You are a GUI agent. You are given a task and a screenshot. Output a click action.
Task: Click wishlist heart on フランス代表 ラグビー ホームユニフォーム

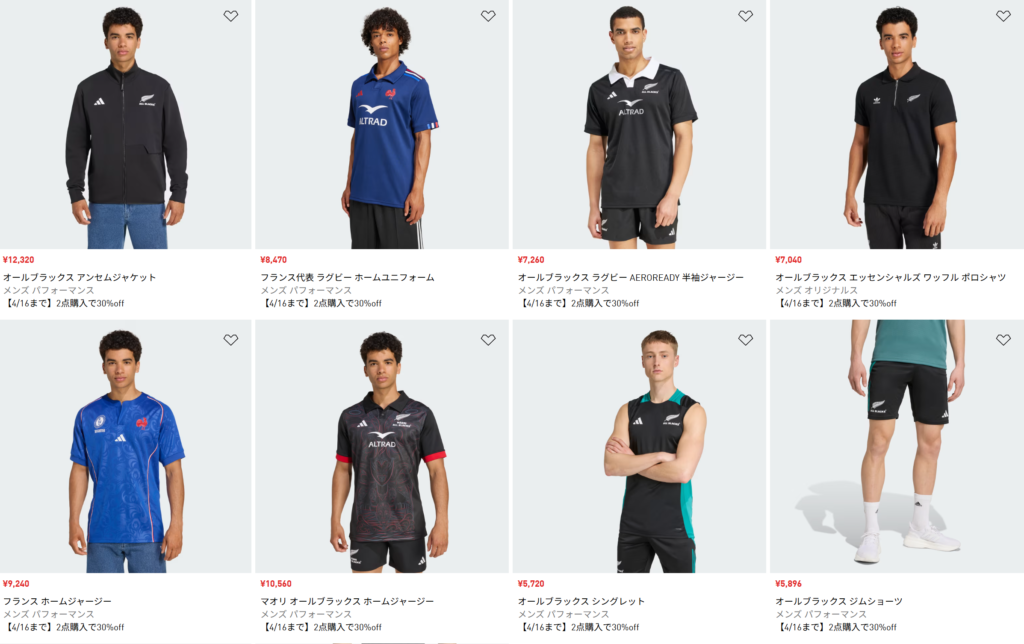pyautogui.click(x=488, y=16)
